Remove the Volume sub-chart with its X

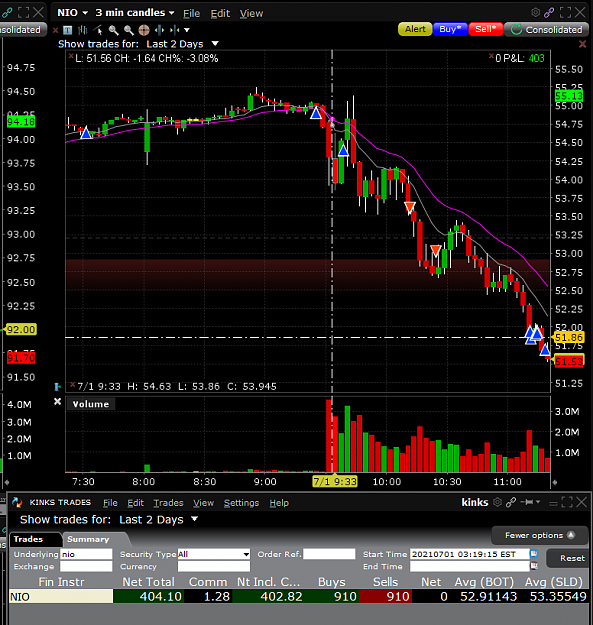click(x=57, y=401)
